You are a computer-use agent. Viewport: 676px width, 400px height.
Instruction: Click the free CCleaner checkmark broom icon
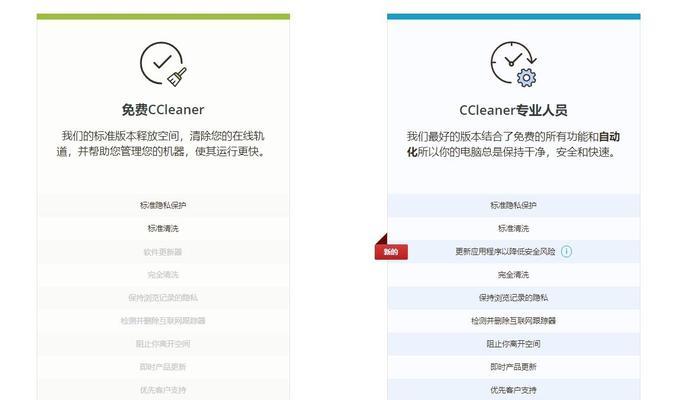pos(163,64)
